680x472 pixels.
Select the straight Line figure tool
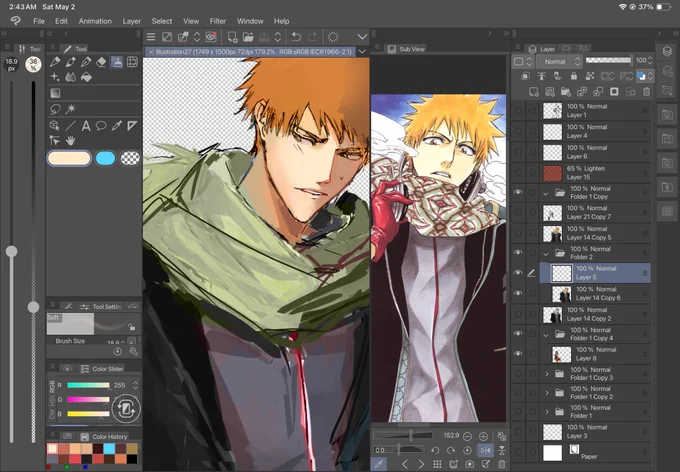[70, 126]
